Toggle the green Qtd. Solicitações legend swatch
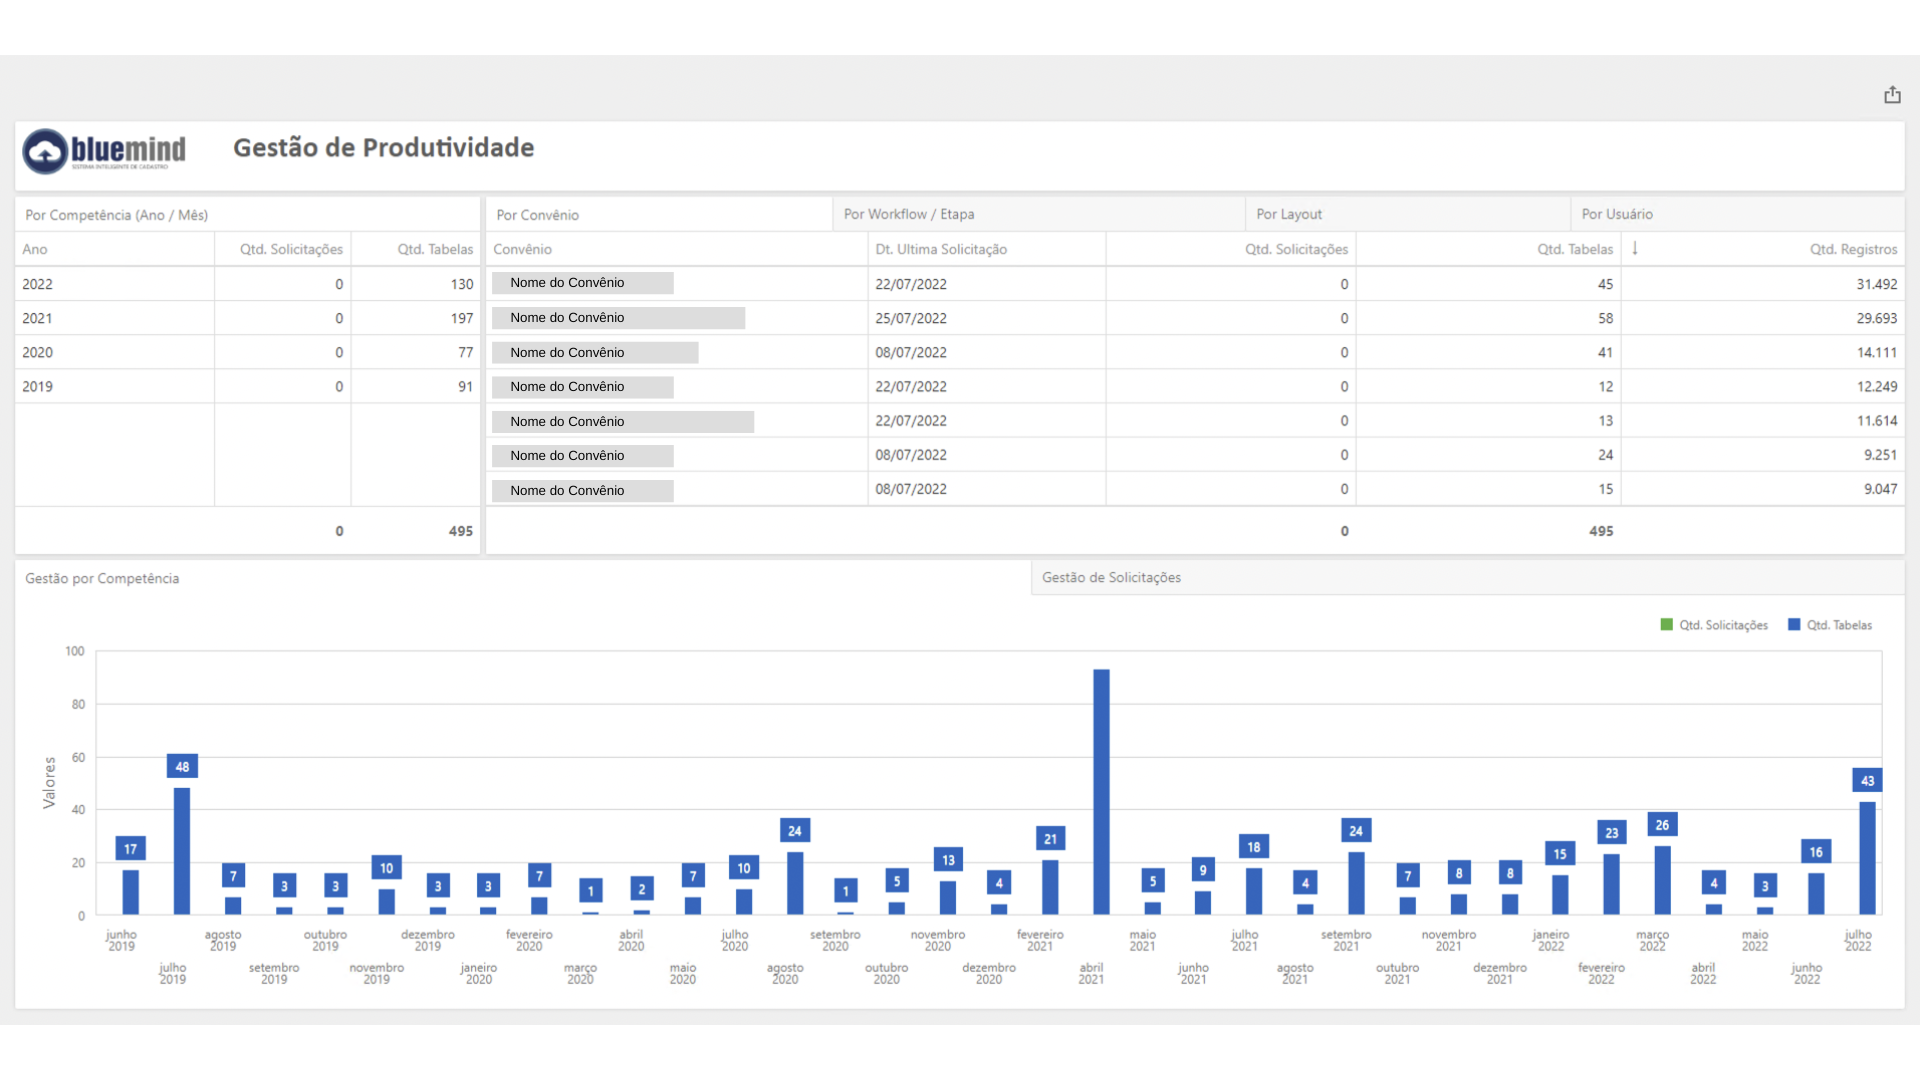The width and height of the screenshot is (1920, 1080). pyautogui.click(x=1666, y=625)
